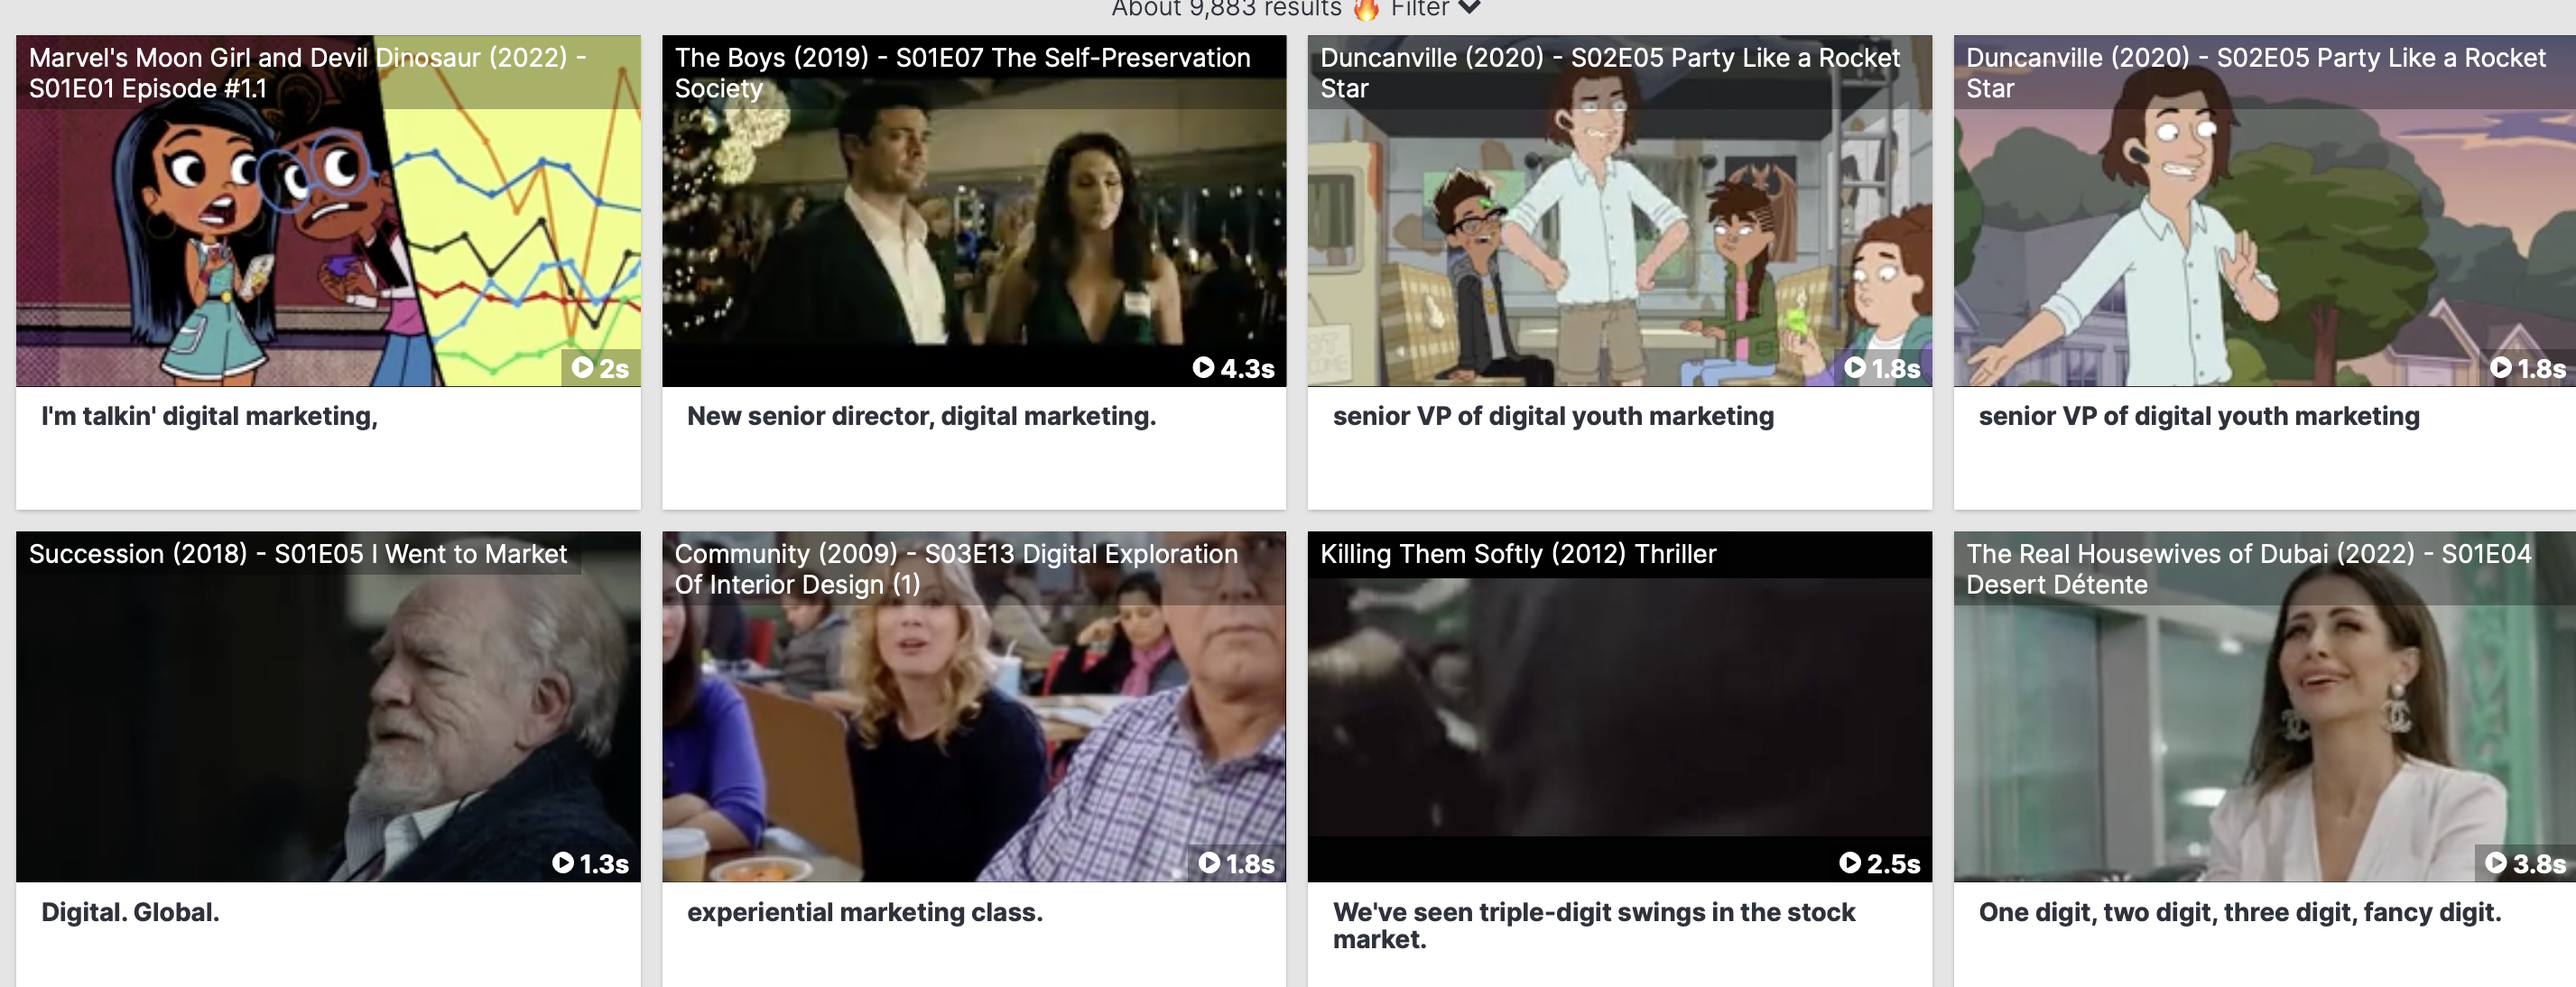Image resolution: width=2576 pixels, height=987 pixels.
Task: Click the "About 9,883 results" text
Action: 1226,8
